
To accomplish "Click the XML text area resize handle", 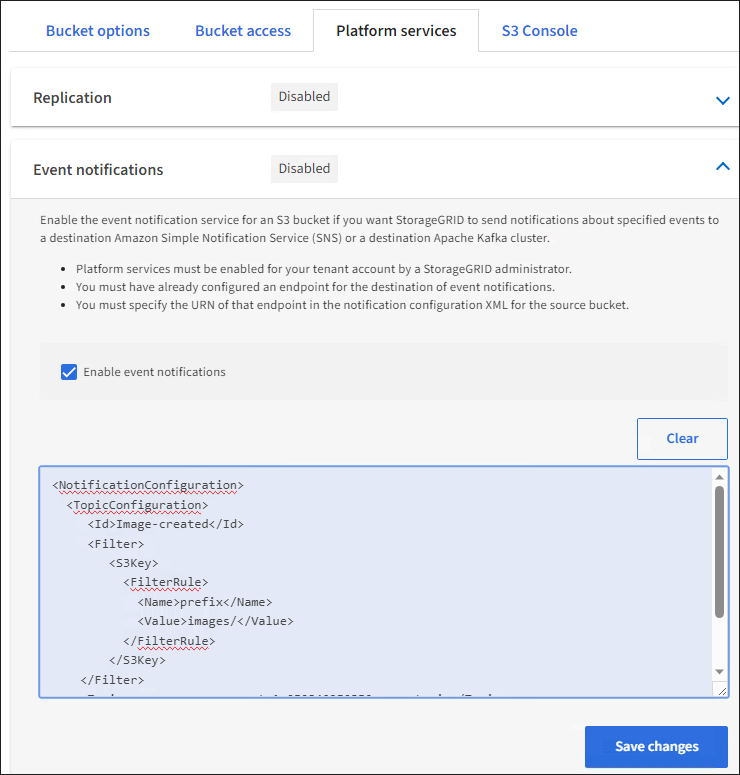I will pos(722,690).
